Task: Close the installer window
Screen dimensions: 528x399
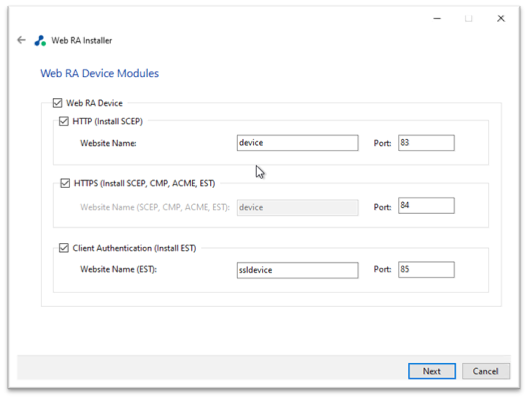Action: (x=501, y=19)
